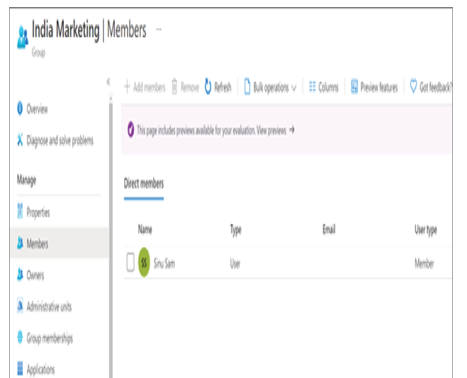Click the purple preview banner icon

(131, 130)
